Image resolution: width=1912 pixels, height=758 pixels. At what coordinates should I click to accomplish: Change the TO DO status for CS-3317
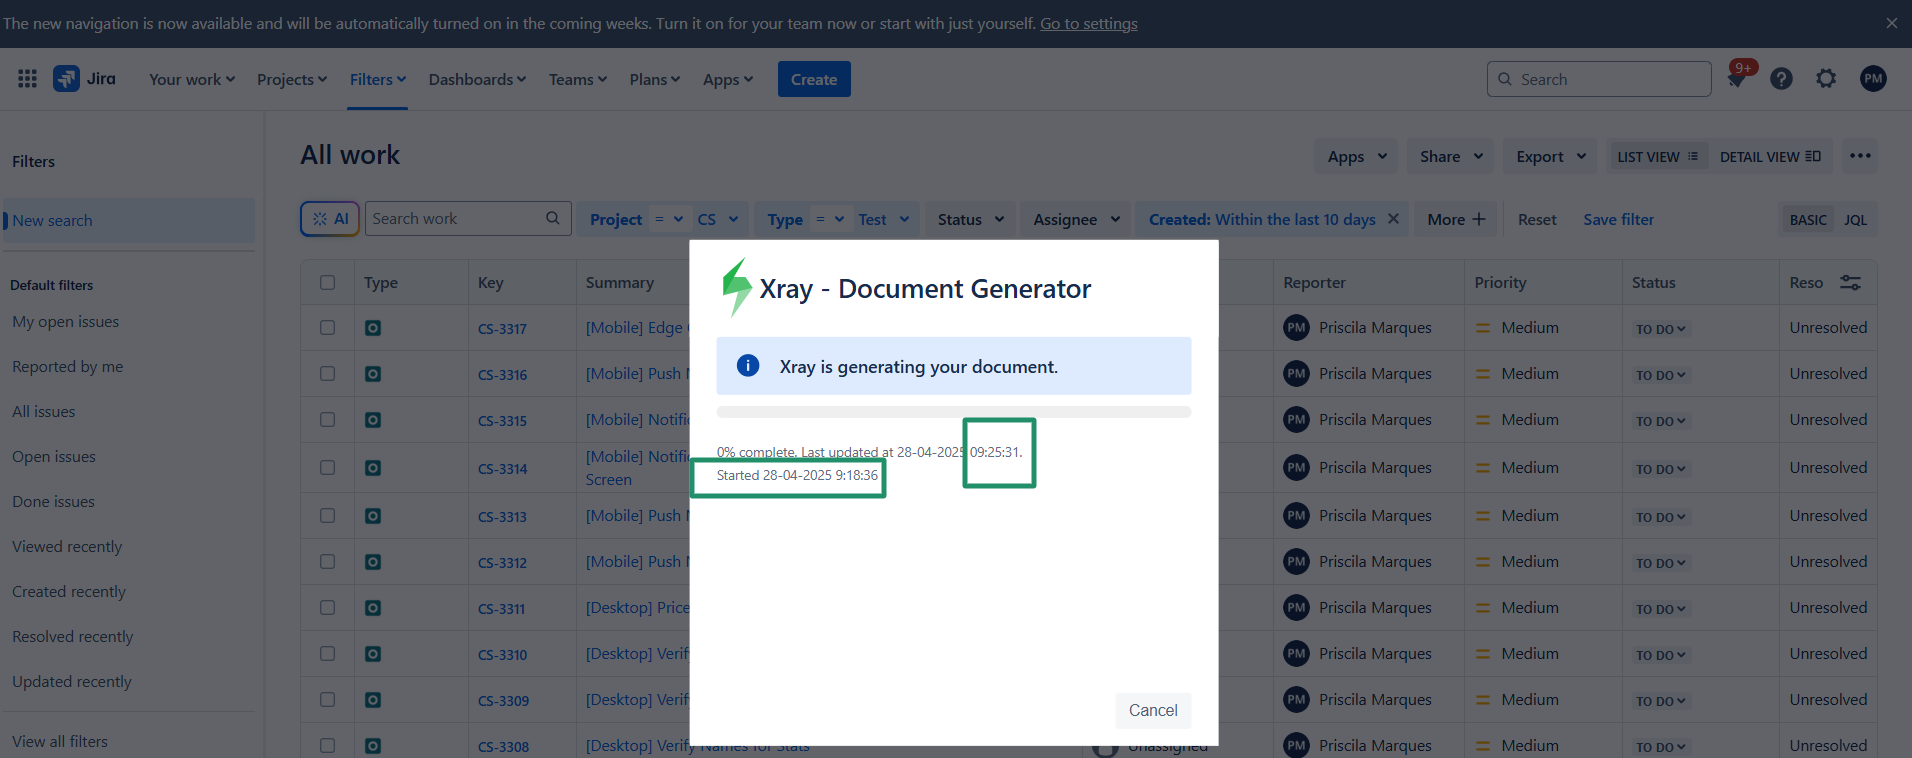[1660, 329]
